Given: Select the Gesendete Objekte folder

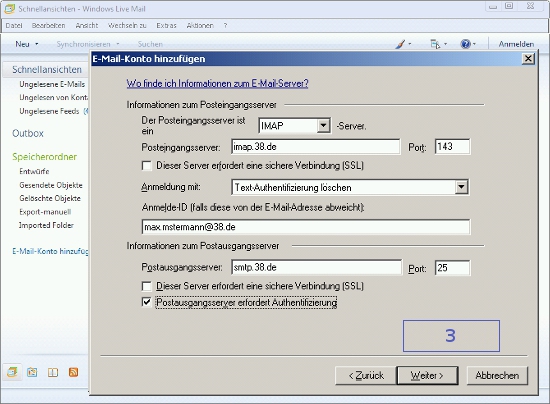Looking at the screenshot, I should [x=51, y=185].
